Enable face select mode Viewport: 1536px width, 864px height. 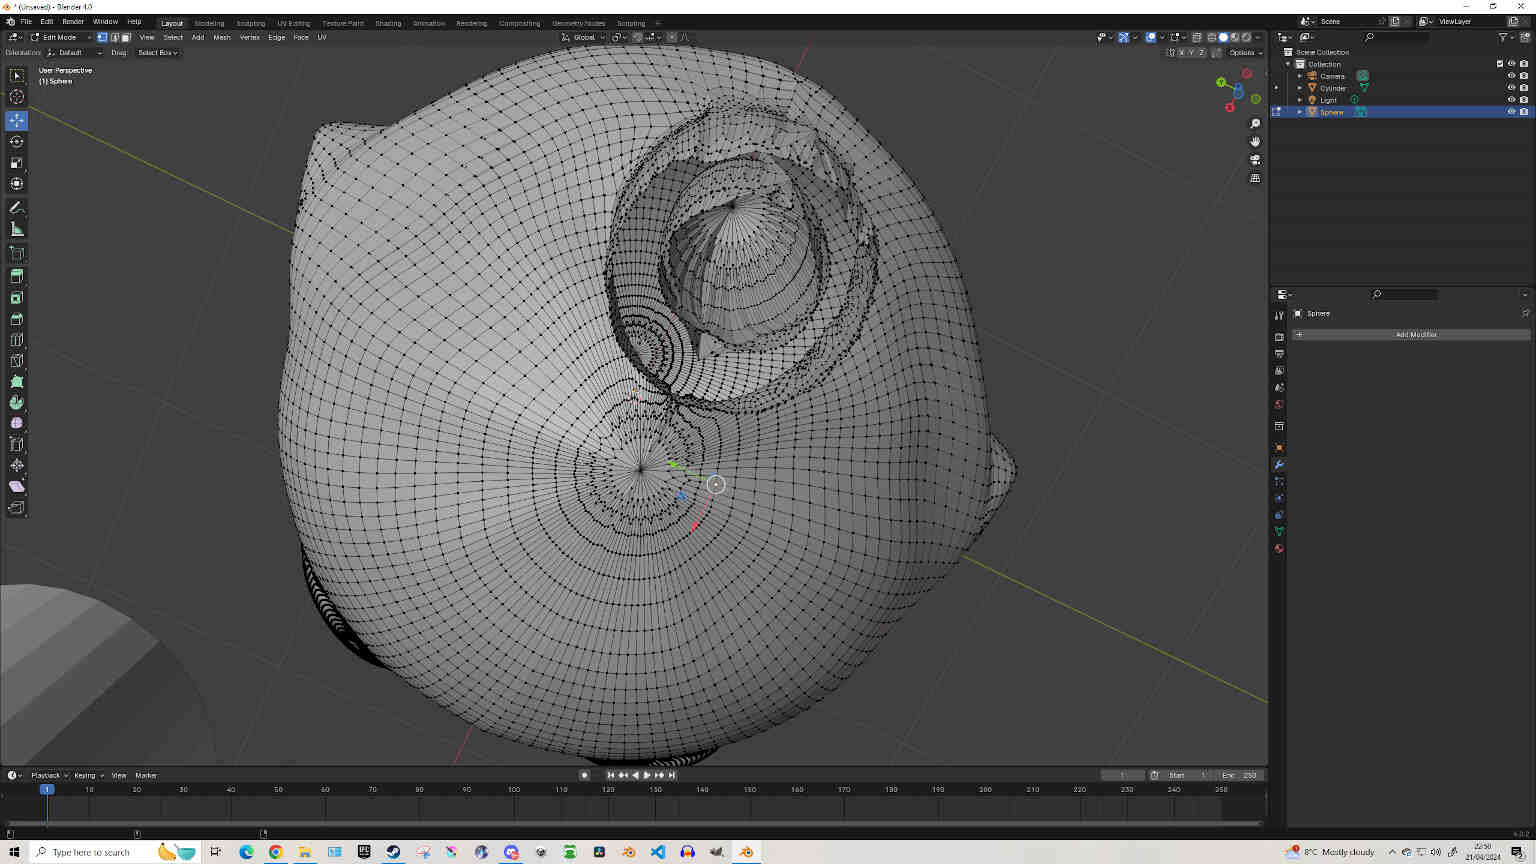pyautogui.click(x=126, y=37)
